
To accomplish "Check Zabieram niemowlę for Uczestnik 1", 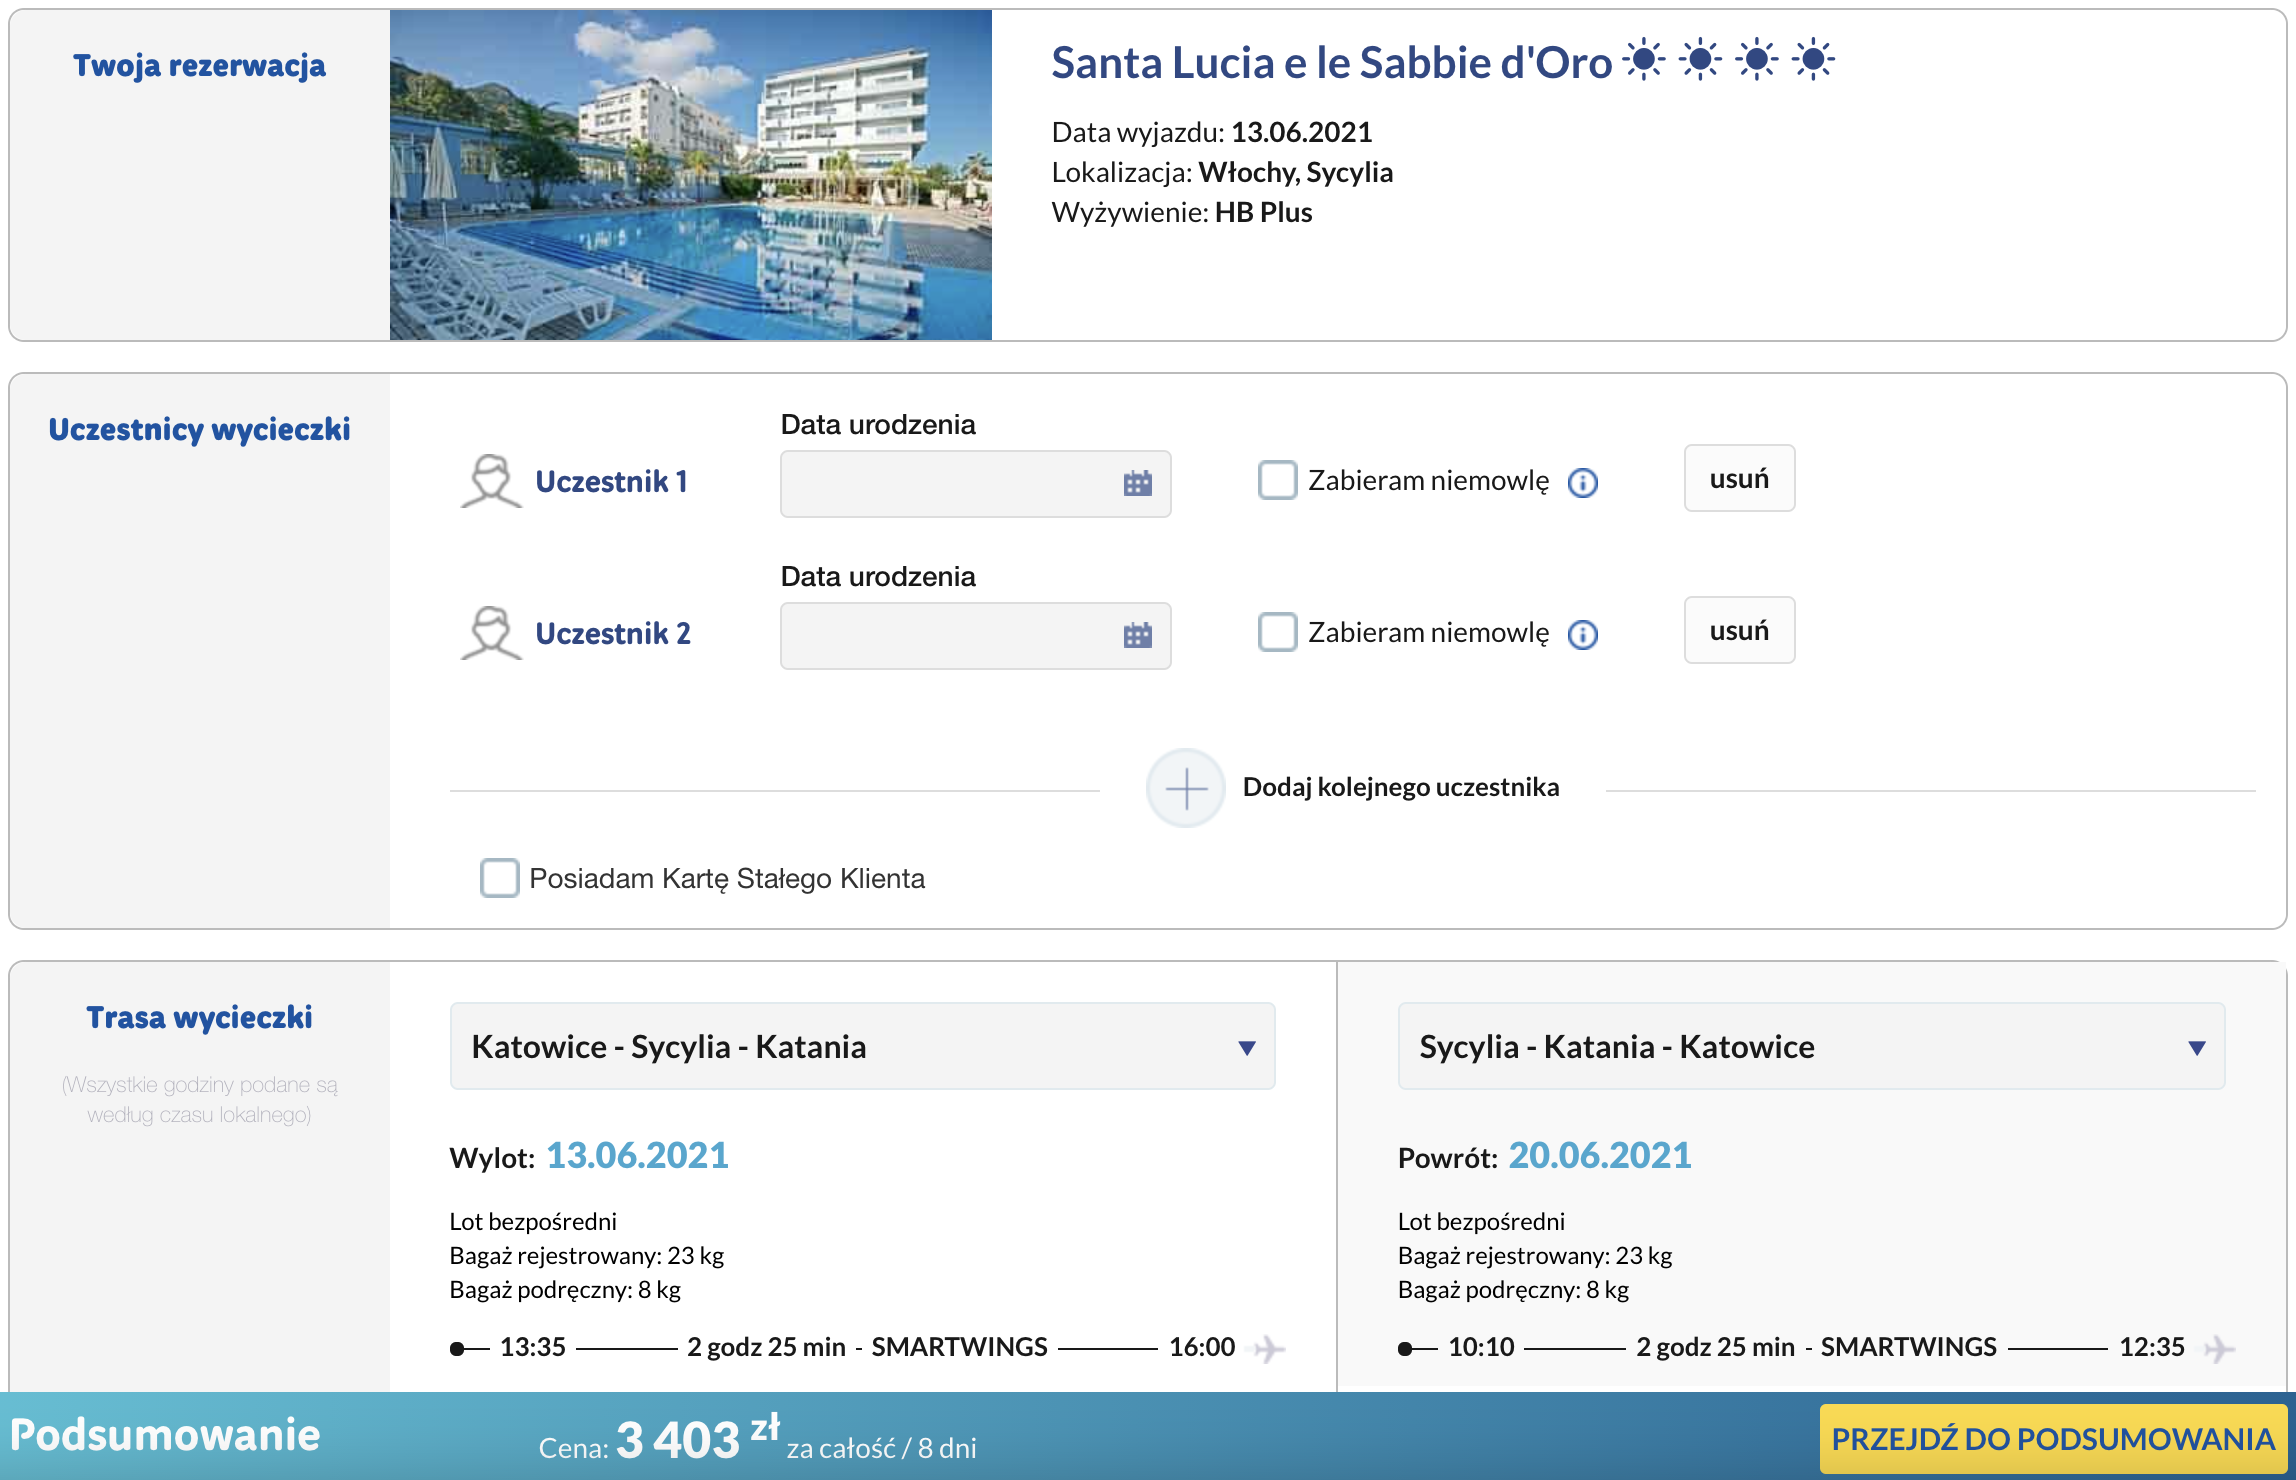I will (1277, 480).
